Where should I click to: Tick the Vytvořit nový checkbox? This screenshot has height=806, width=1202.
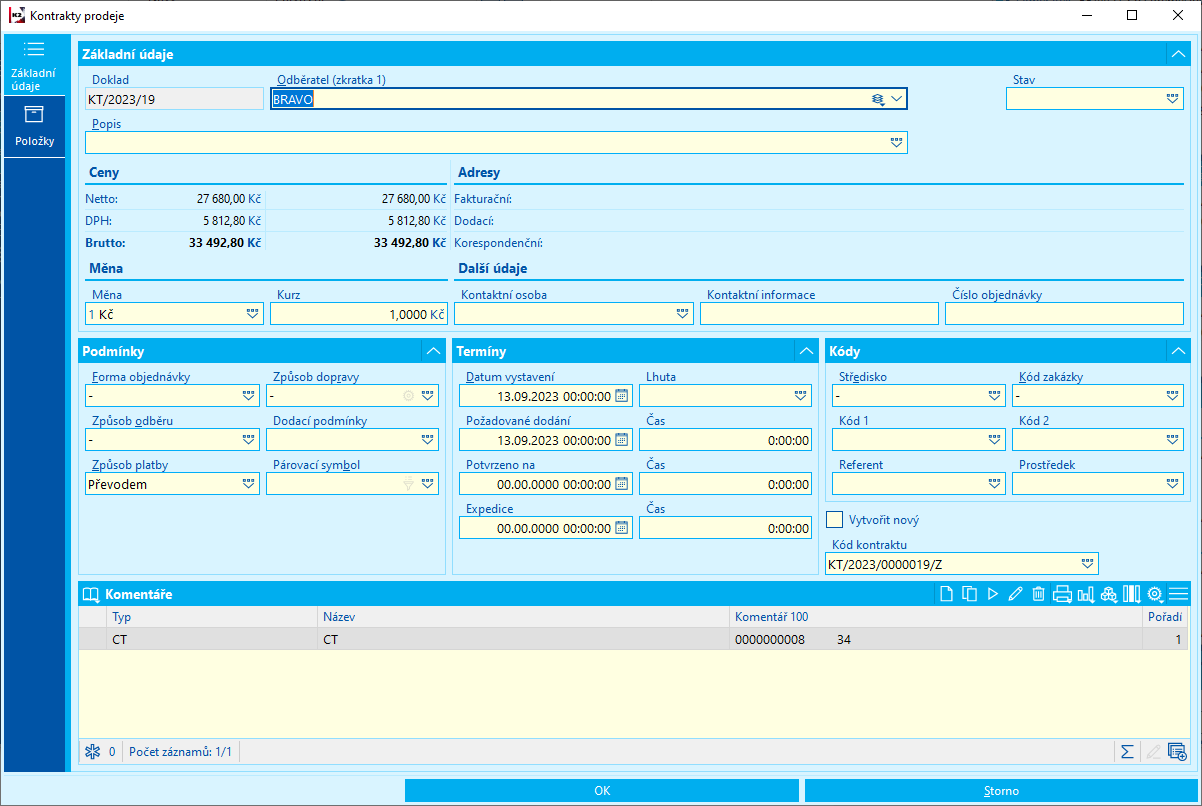[x=835, y=519]
